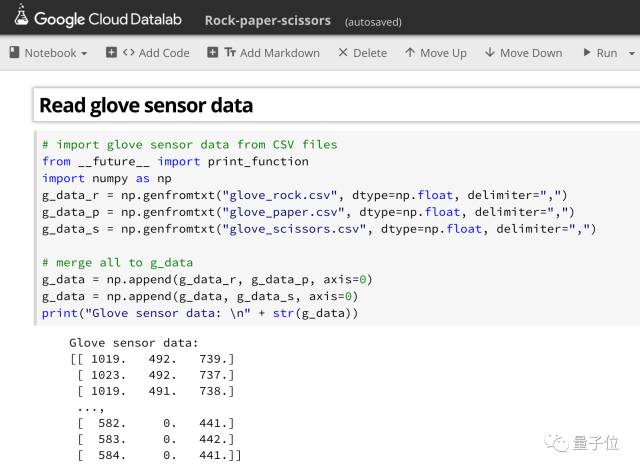
Task: Click the Move Down arrow icon
Action: pos(490,52)
